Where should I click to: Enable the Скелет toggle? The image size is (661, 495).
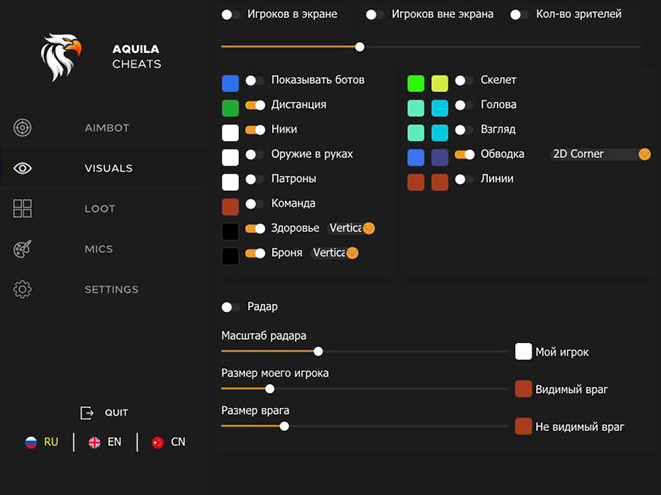(464, 80)
